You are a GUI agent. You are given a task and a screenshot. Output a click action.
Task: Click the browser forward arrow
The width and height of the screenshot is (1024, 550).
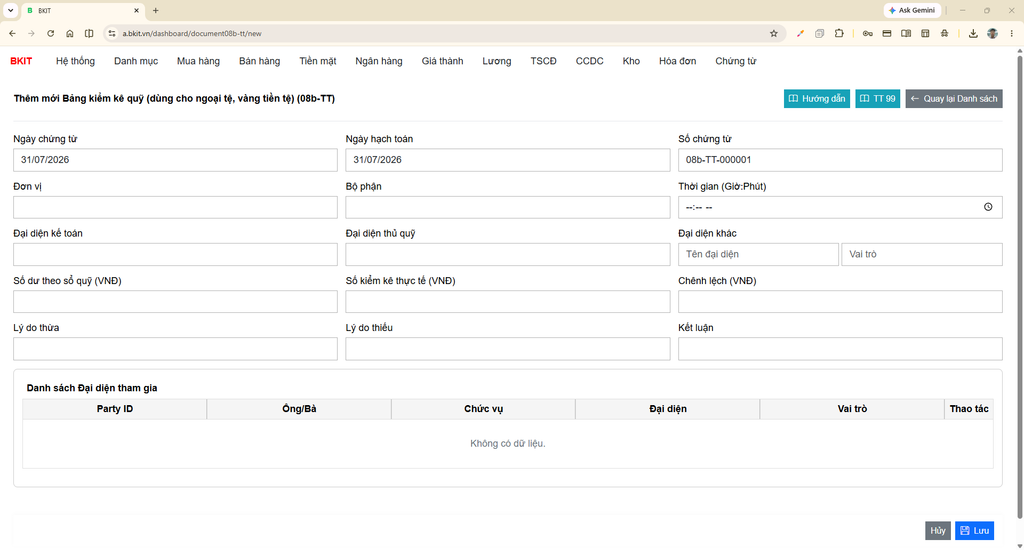[31, 33]
